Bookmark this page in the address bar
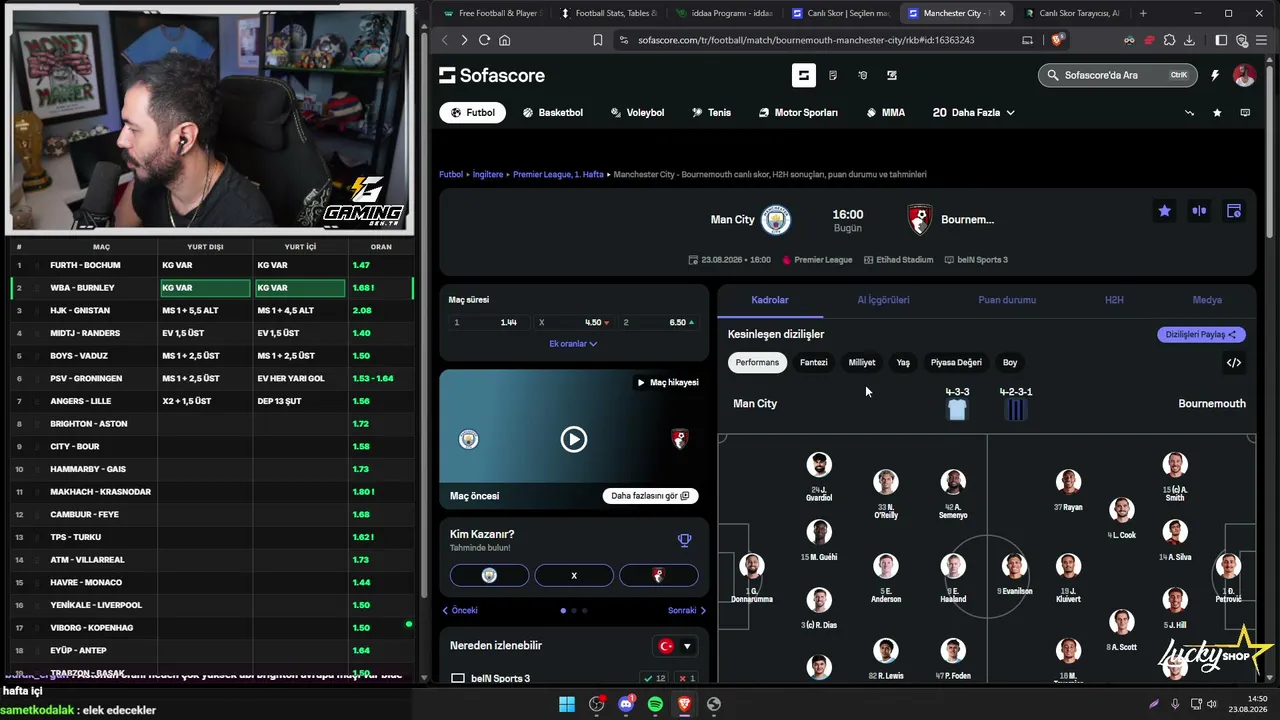1280x720 pixels. pyautogui.click(x=598, y=40)
